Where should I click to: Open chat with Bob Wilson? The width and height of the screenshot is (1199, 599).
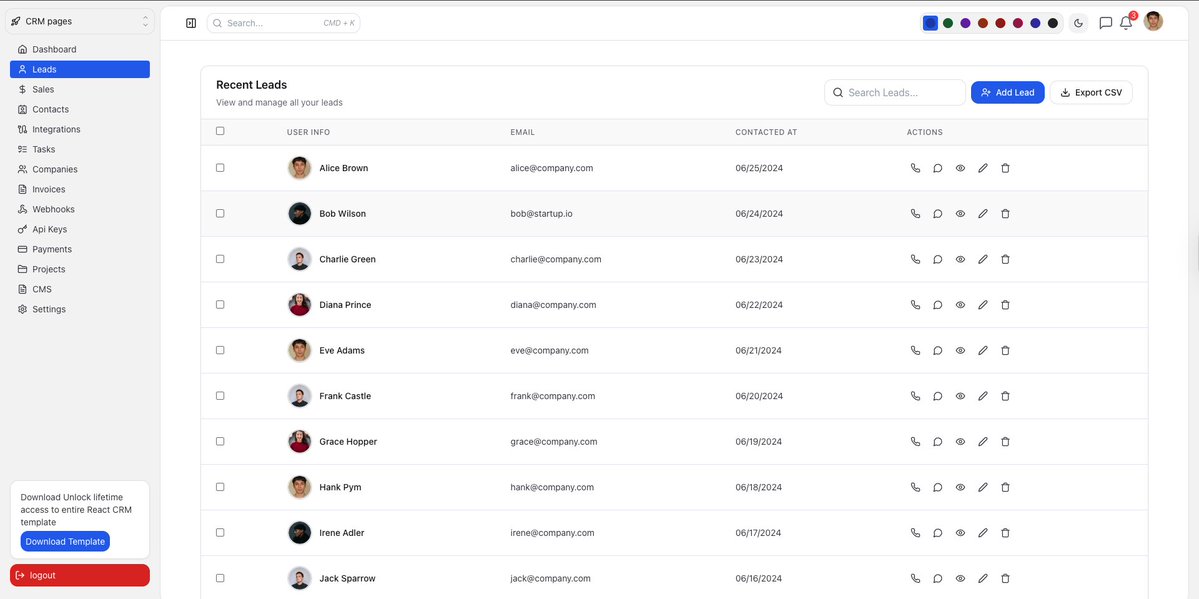tap(937, 213)
